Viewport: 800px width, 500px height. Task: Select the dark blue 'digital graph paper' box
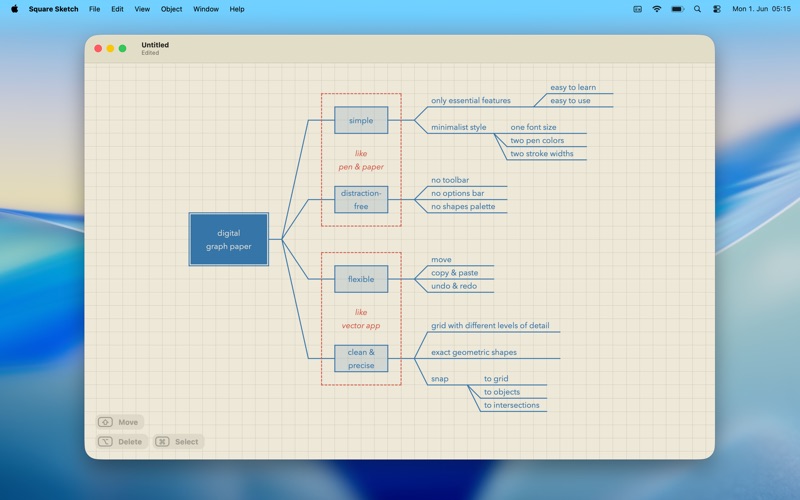[x=229, y=239]
